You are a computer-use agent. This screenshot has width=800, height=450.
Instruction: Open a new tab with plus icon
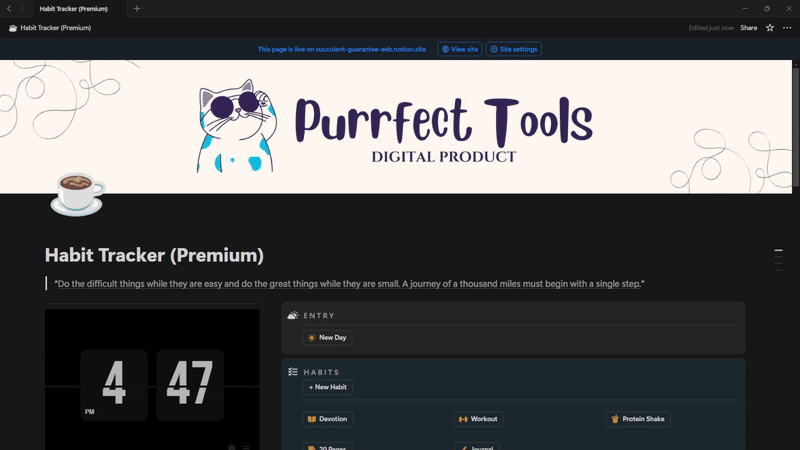[137, 9]
